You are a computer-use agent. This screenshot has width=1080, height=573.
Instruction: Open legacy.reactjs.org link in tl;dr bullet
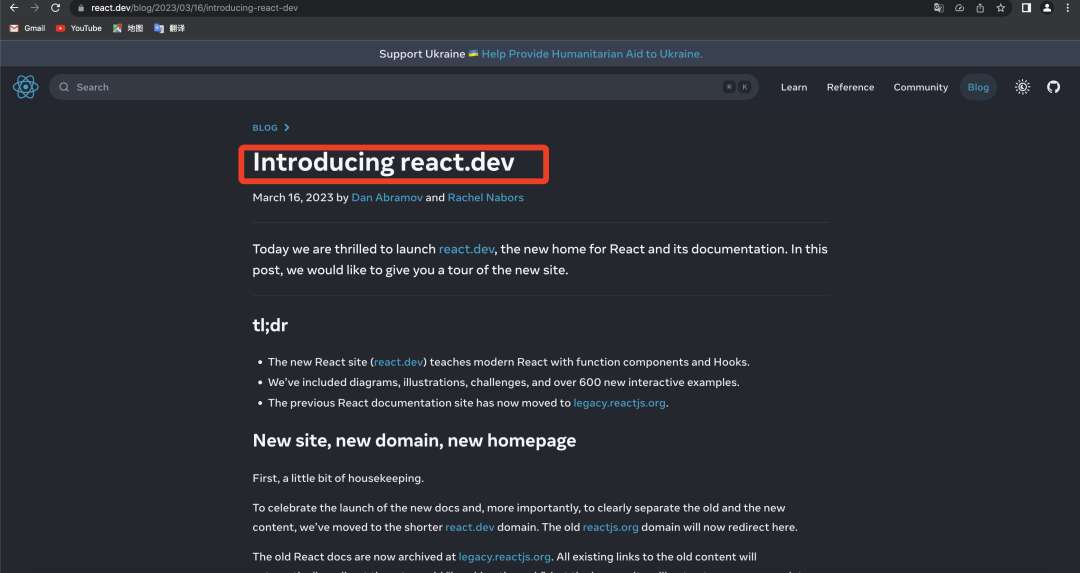[619, 403]
